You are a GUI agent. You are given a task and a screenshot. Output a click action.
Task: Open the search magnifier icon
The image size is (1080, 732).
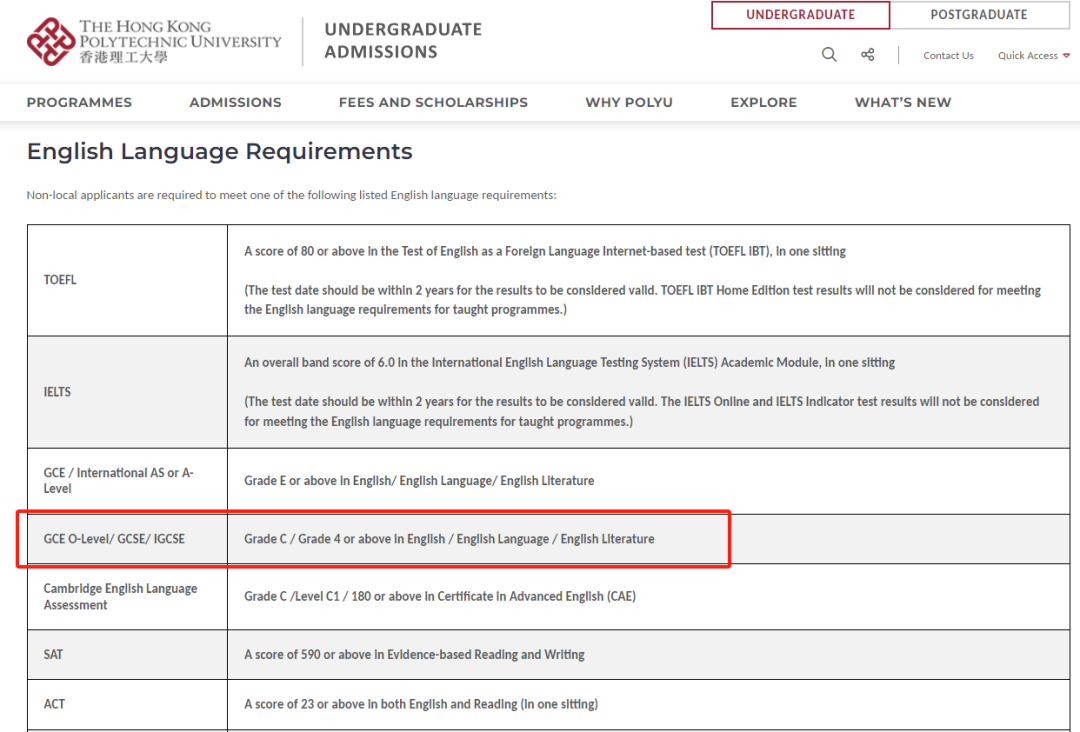coord(829,55)
